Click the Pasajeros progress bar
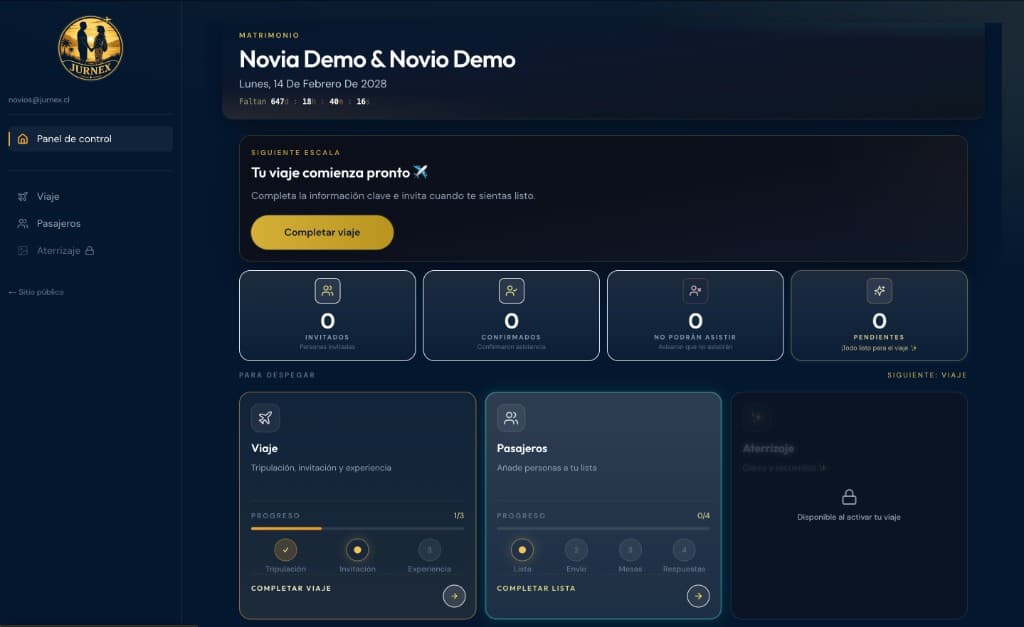Screen dimensions: 1024x627 coord(603,528)
